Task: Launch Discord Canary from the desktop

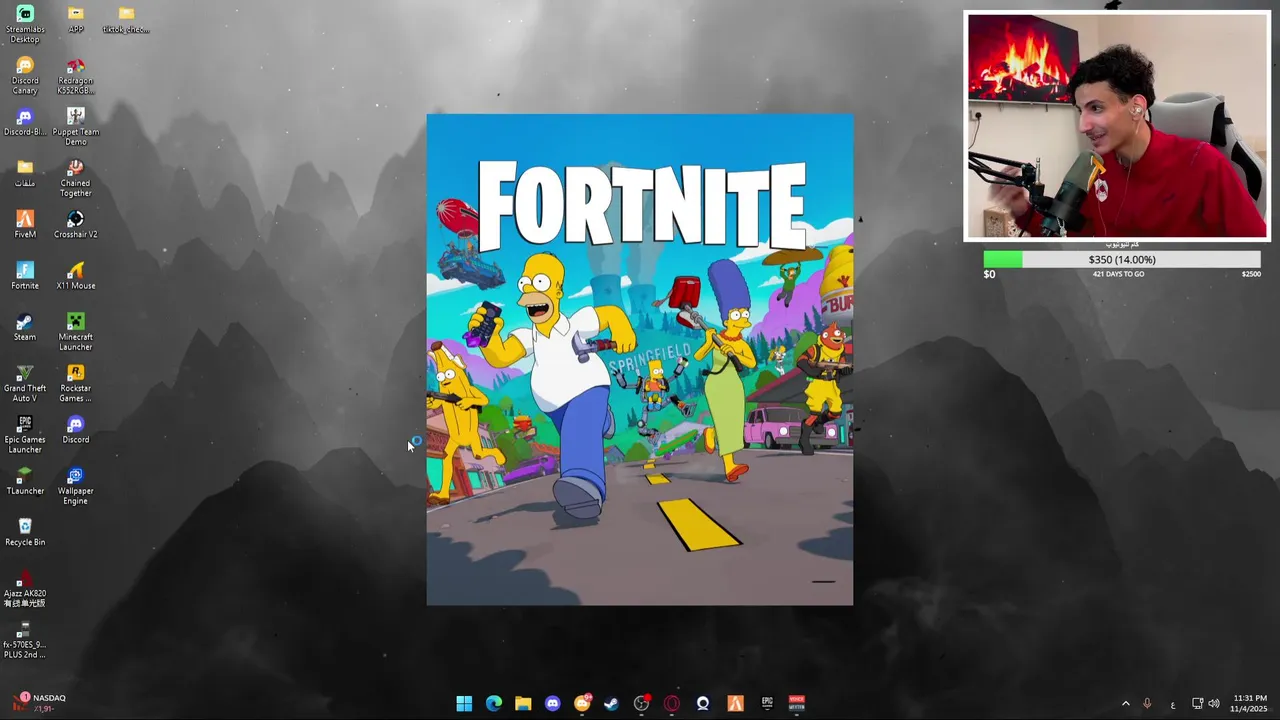Action: (x=25, y=76)
